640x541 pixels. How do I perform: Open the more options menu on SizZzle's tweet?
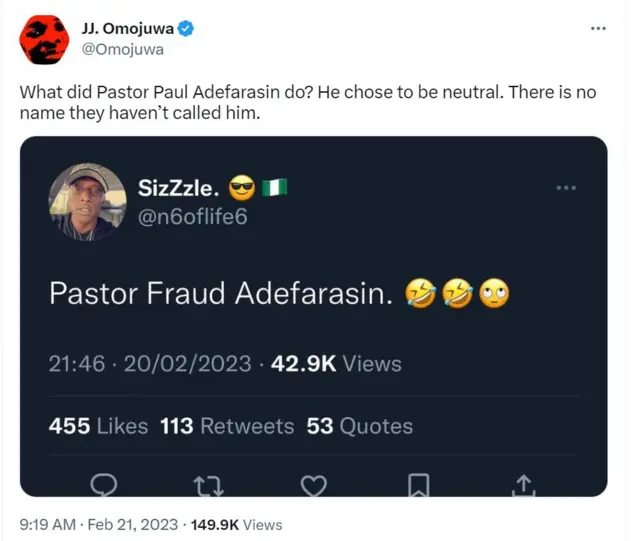pyautogui.click(x=565, y=187)
